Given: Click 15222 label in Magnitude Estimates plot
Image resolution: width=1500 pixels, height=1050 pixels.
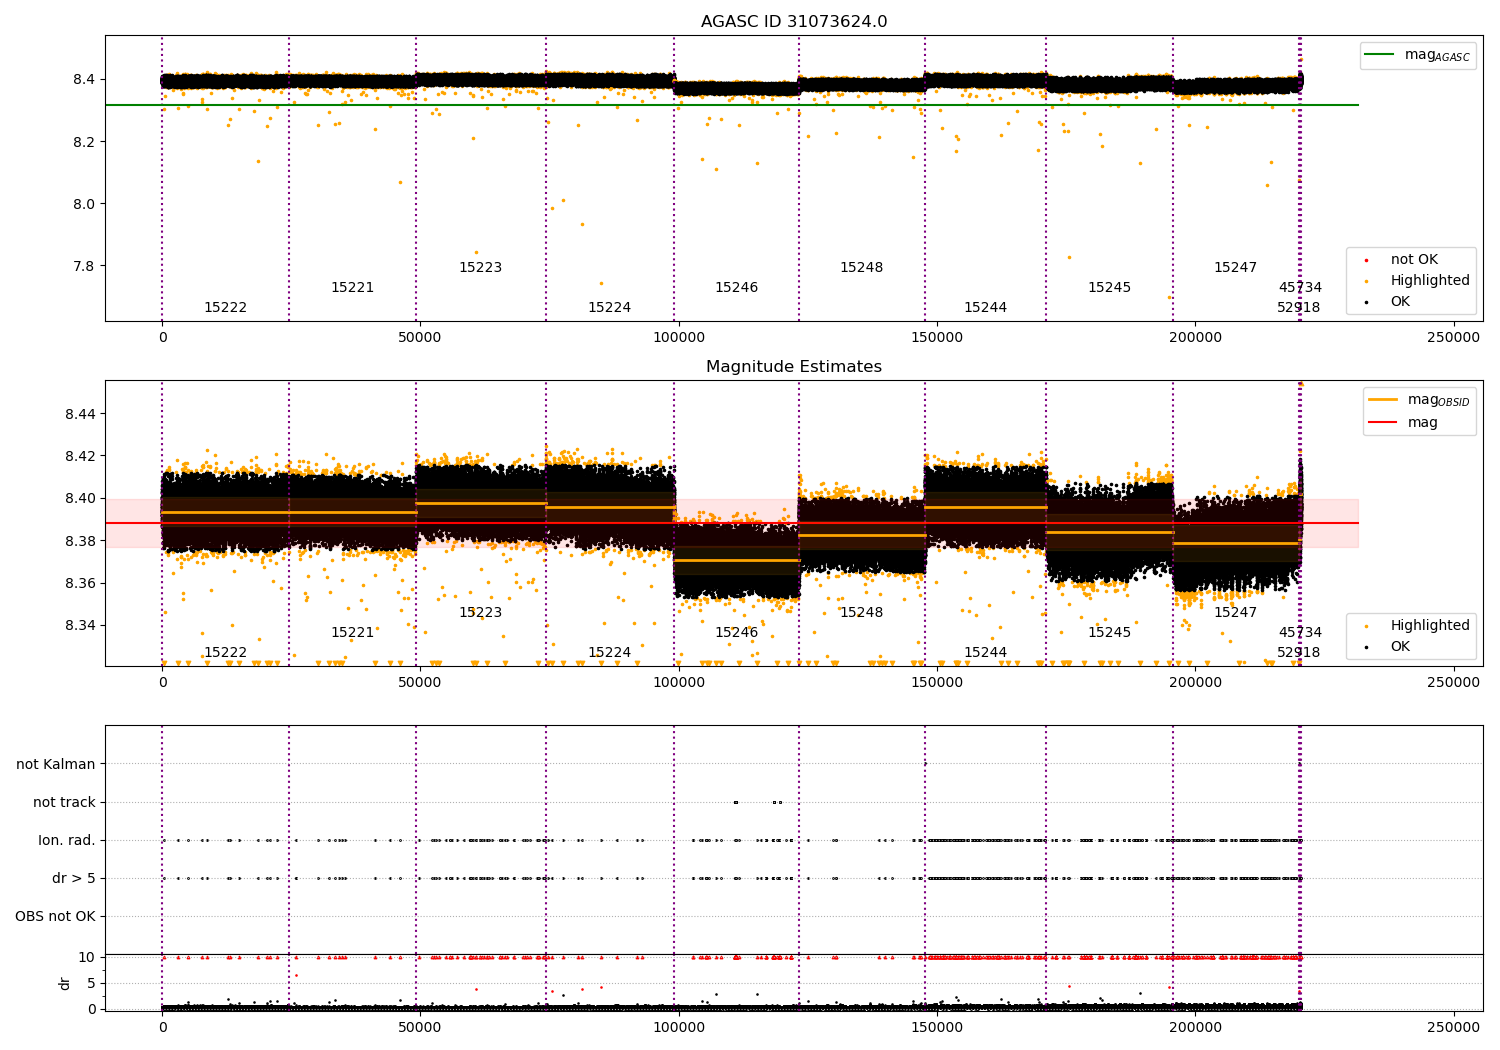Looking at the screenshot, I should pos(225,653).
